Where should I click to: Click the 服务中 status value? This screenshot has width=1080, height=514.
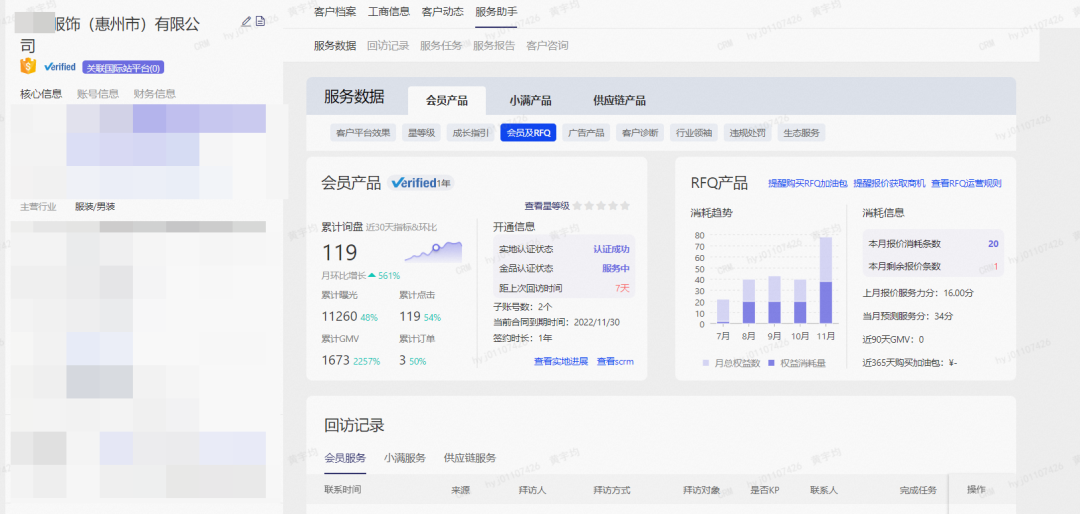click(616, 269)
